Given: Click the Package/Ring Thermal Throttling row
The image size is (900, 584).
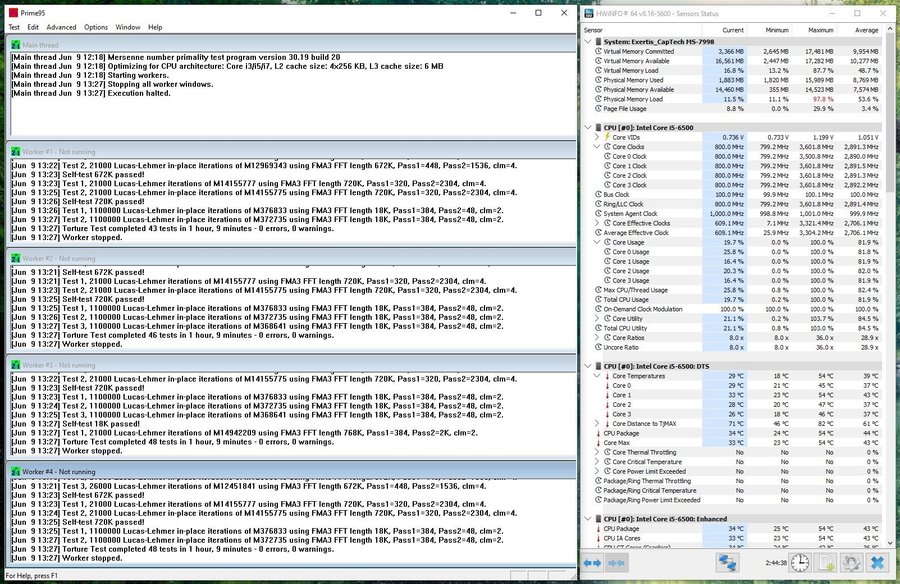Looking at the screenshot, I should tap(737, 481).
